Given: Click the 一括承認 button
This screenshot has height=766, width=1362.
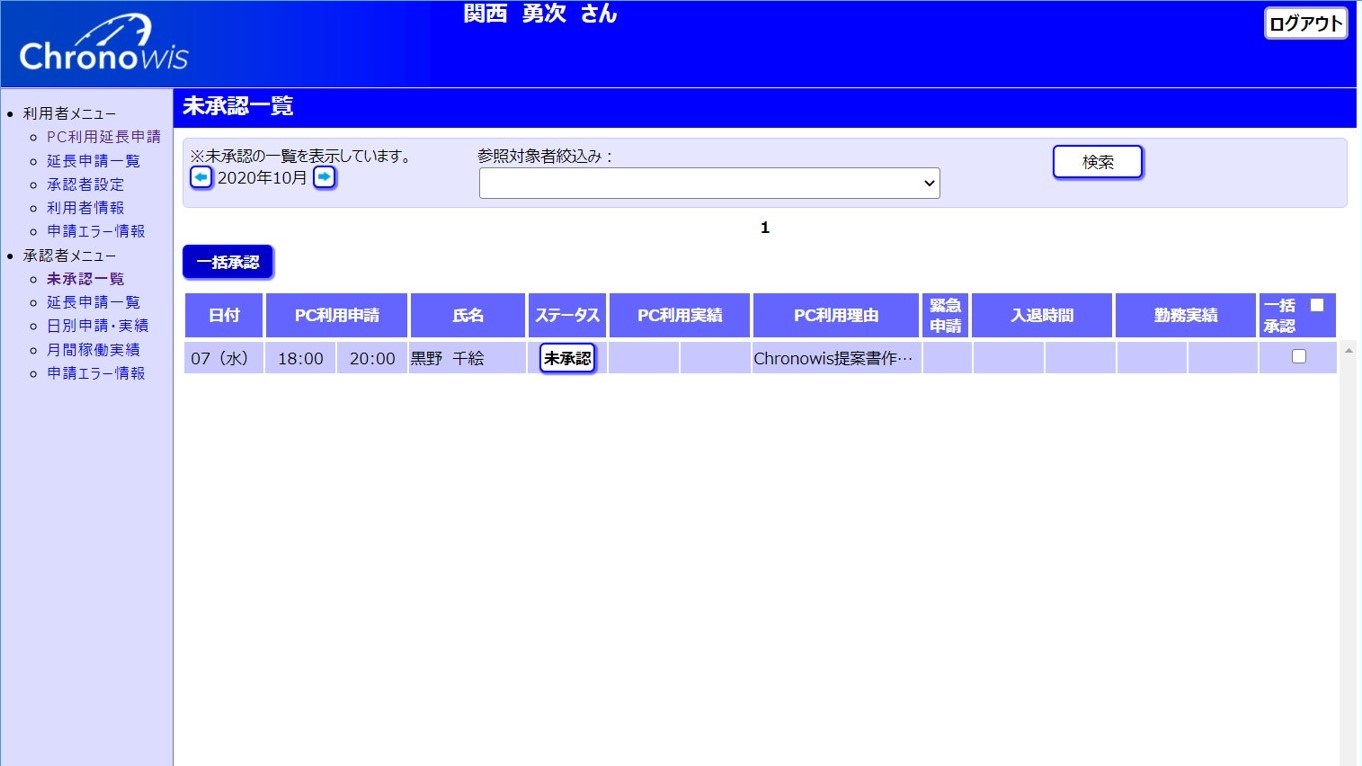Looking at the screenshot, I should click(x=228, y=262).
